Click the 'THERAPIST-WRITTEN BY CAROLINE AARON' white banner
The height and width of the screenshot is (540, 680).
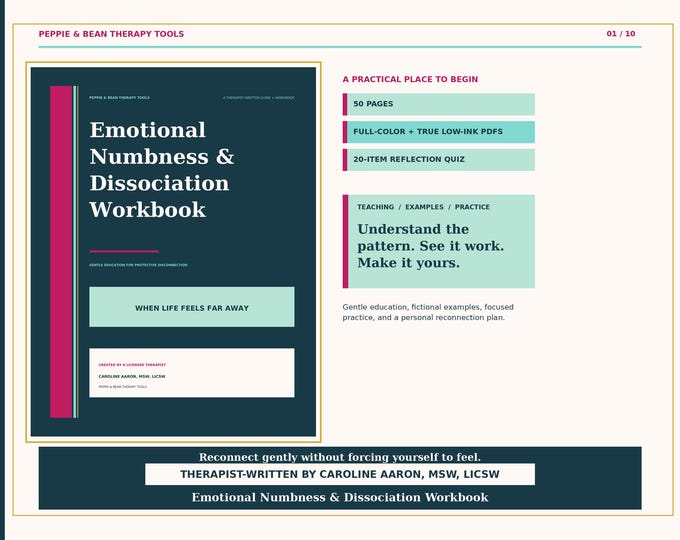pos(340,474)
